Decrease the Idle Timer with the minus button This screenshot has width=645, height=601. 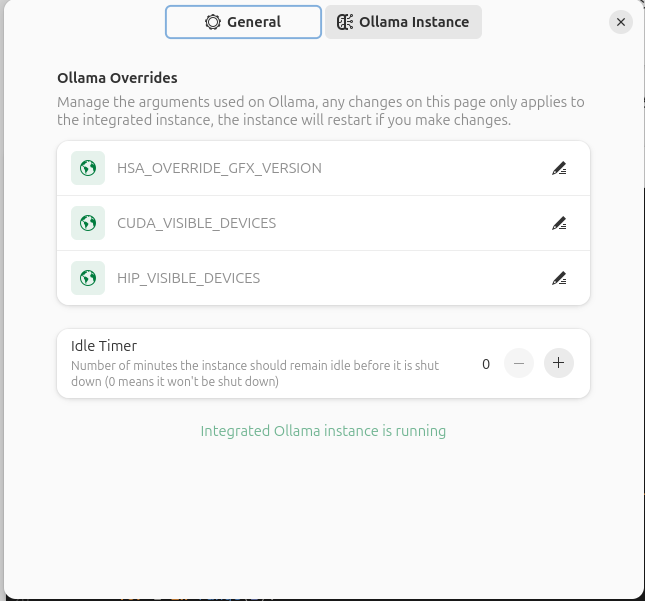tap(519, 363)
